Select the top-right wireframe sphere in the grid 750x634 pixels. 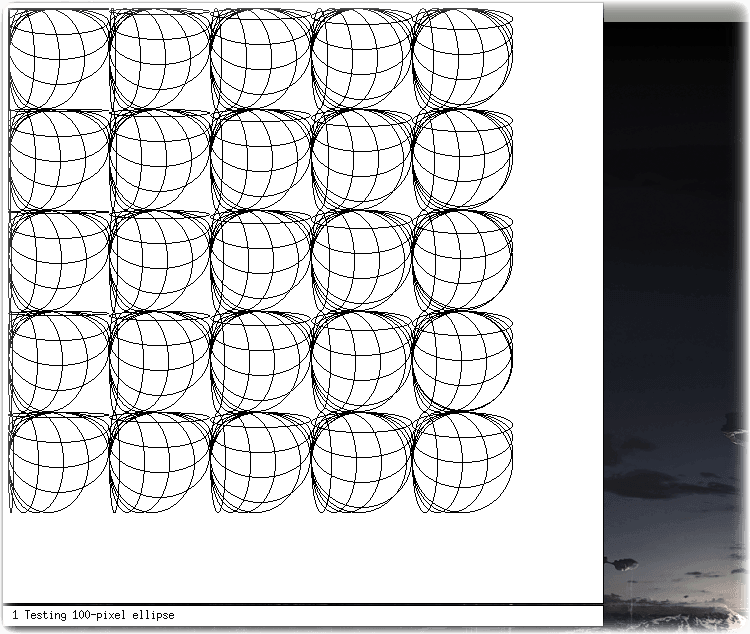463,59
